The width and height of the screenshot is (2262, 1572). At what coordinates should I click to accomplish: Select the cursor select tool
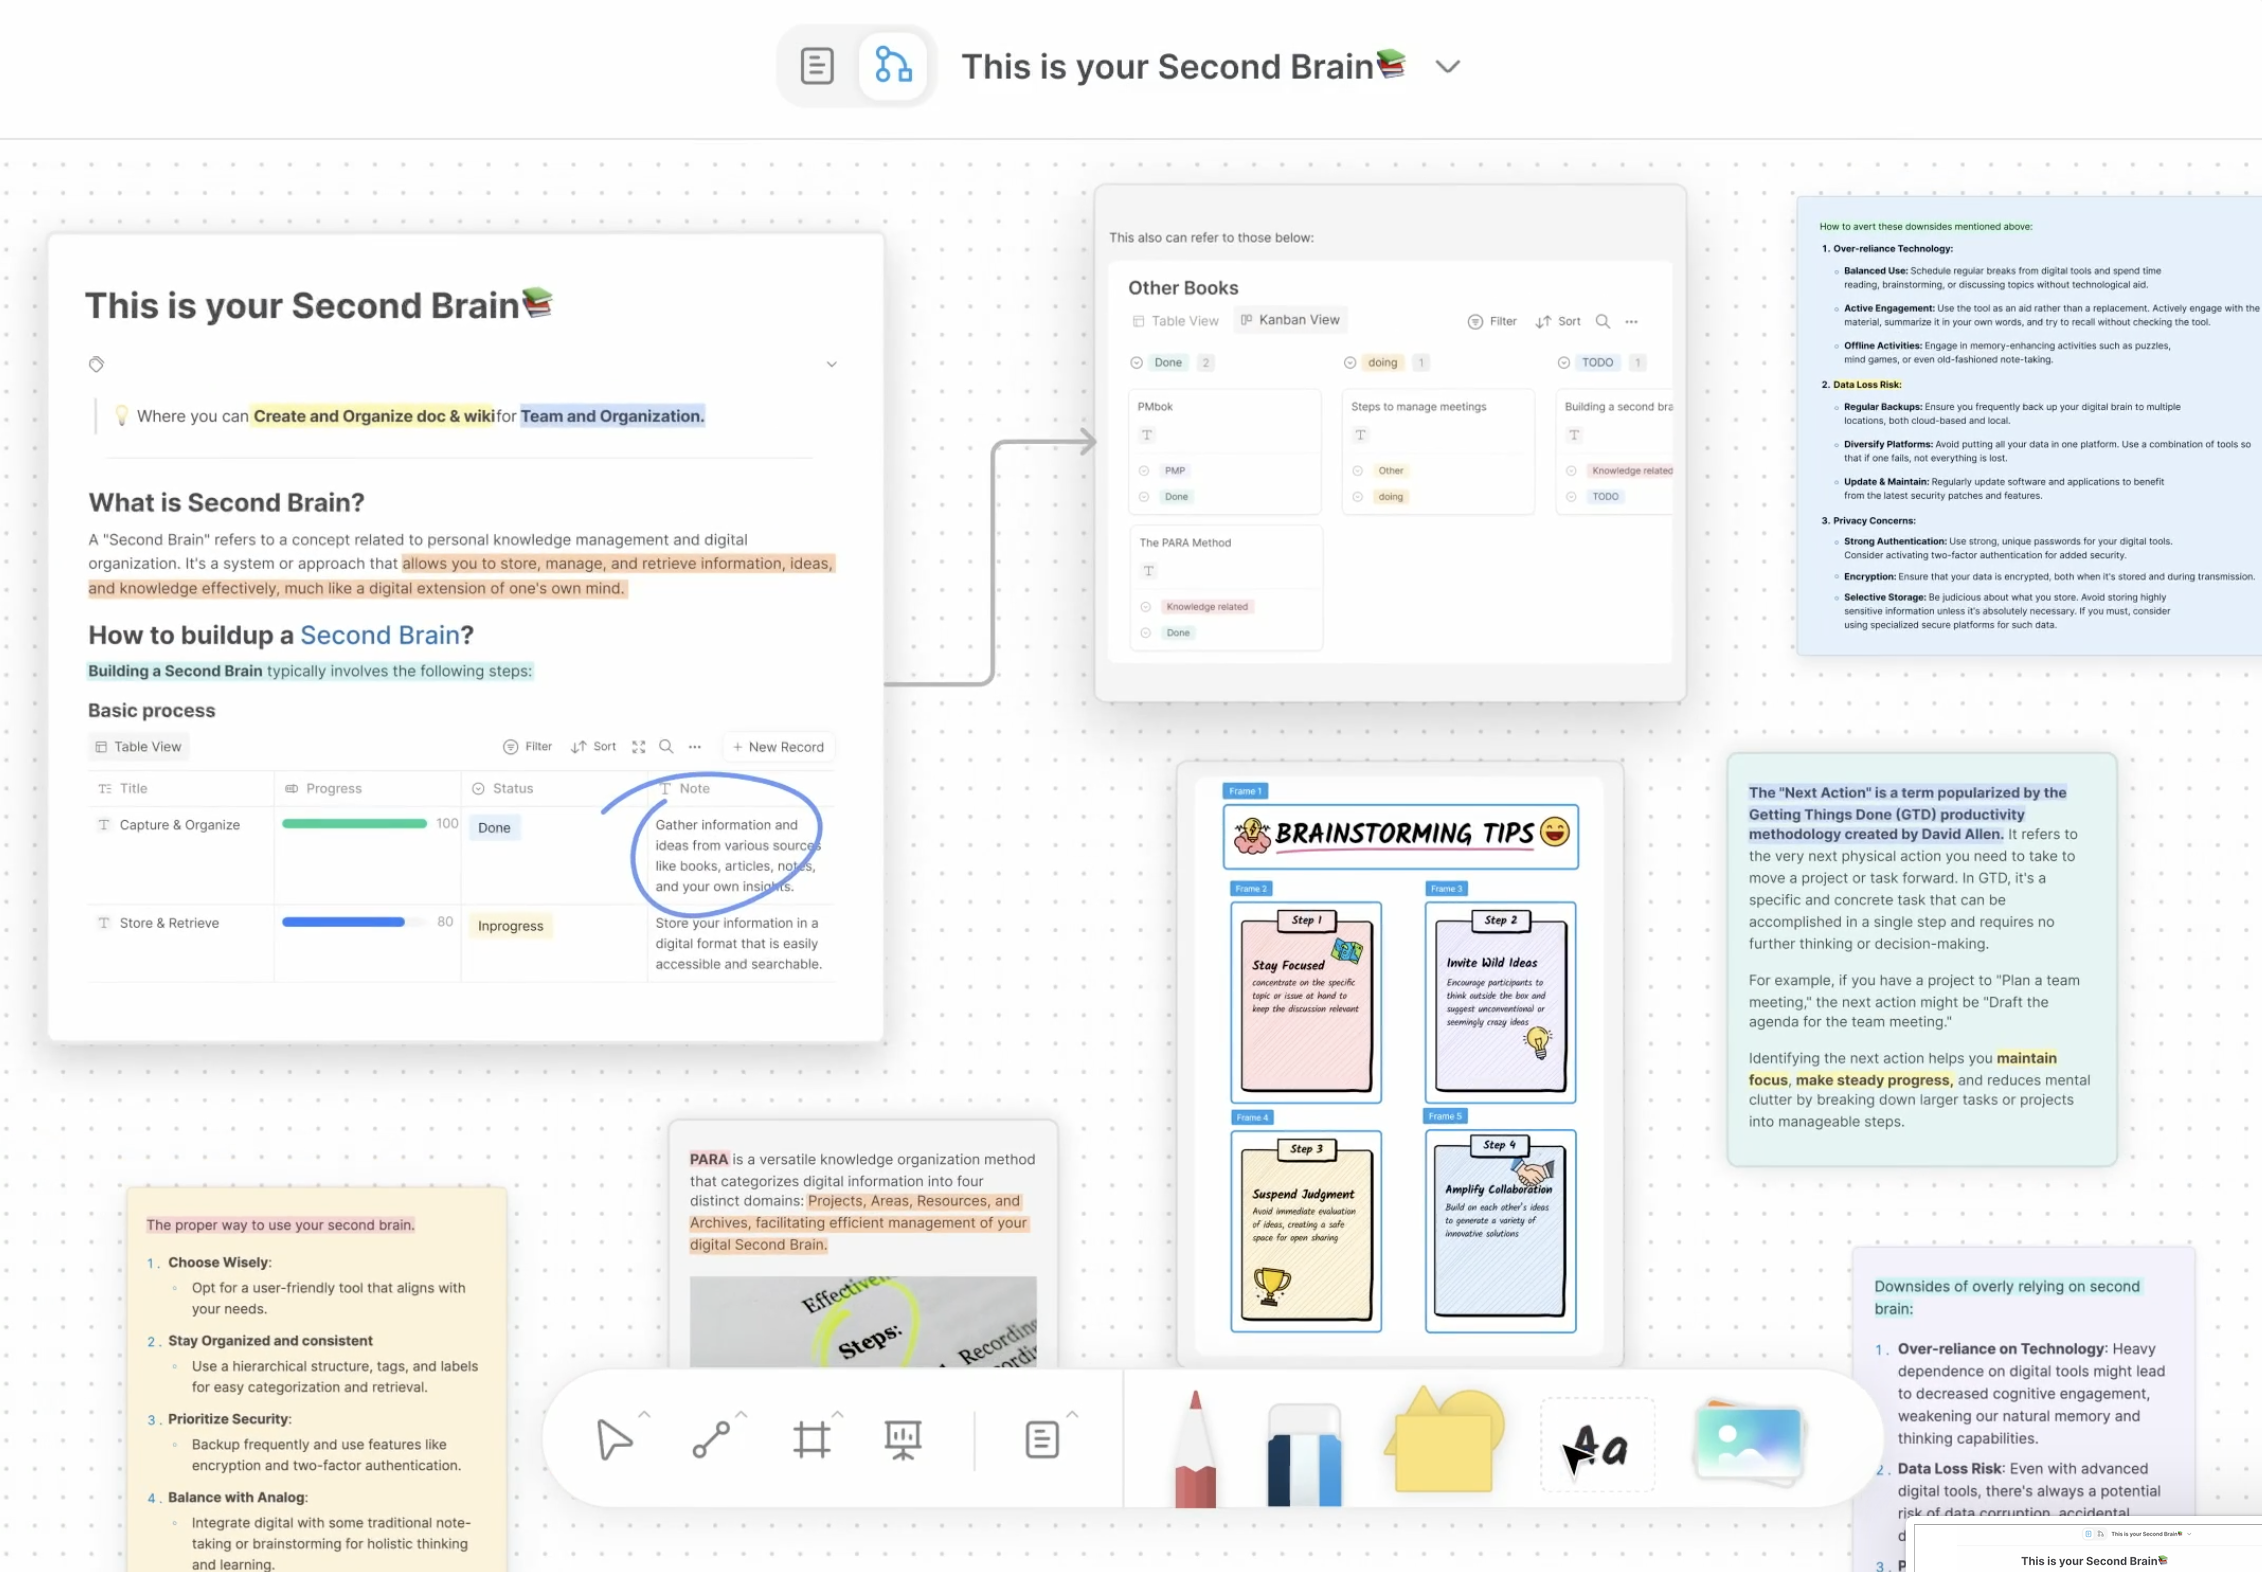pos(613,1440)
